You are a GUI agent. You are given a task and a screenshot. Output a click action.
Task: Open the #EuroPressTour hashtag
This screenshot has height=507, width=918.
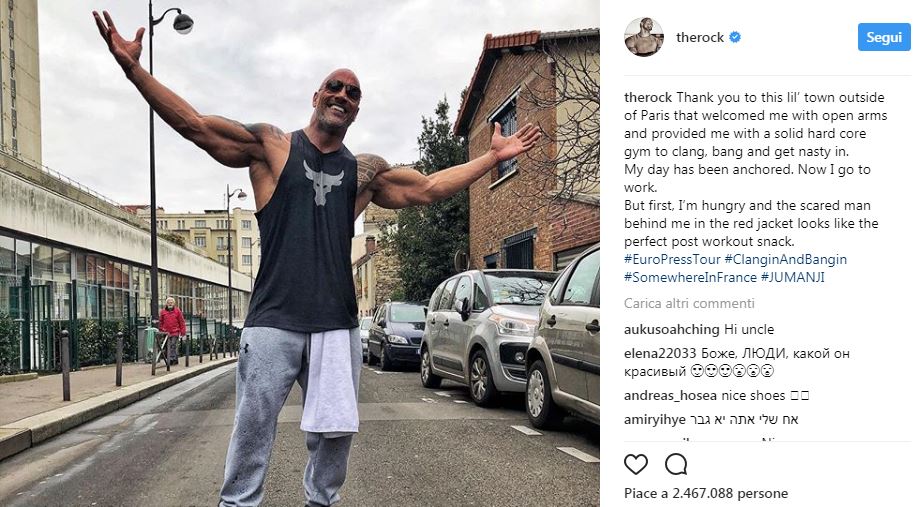pyautogui.click(x=672, y=259)
